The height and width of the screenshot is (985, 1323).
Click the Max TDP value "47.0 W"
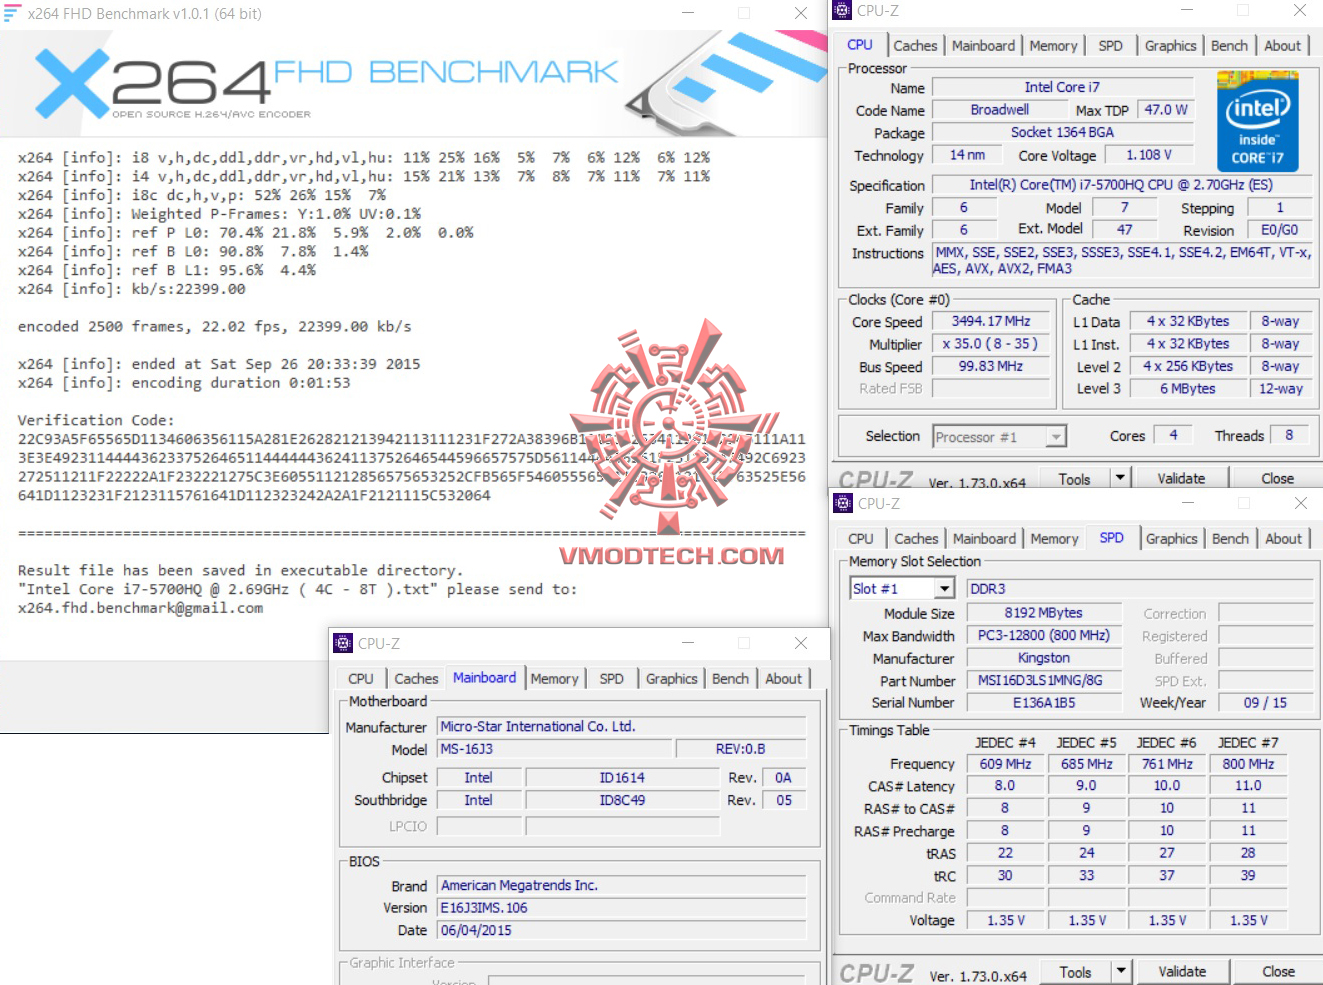[1166, 110]
